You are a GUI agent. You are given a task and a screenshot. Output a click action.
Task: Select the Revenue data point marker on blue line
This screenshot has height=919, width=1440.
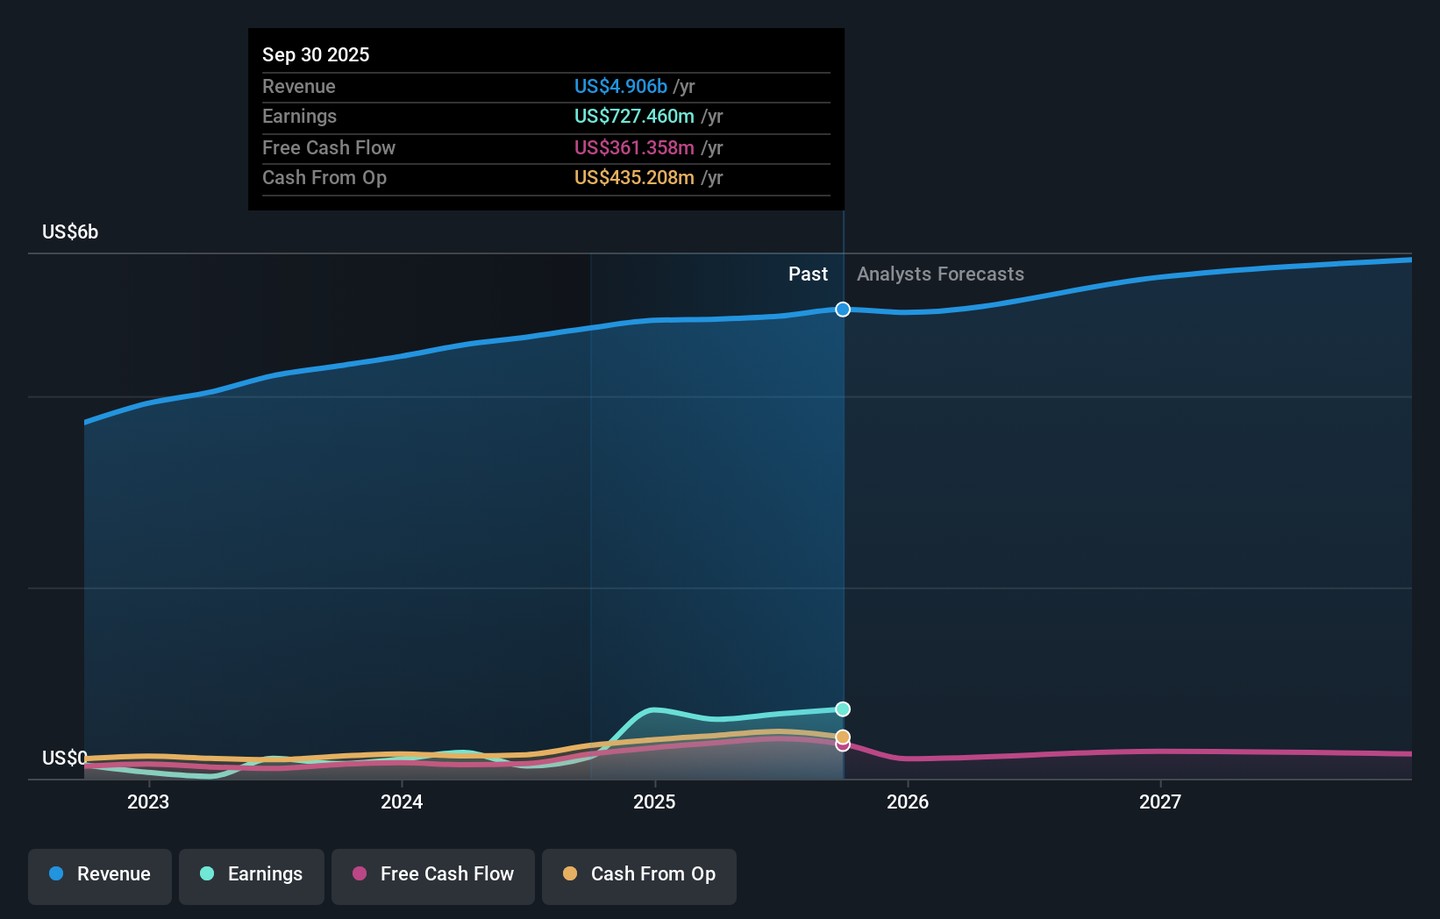[843, 310]
